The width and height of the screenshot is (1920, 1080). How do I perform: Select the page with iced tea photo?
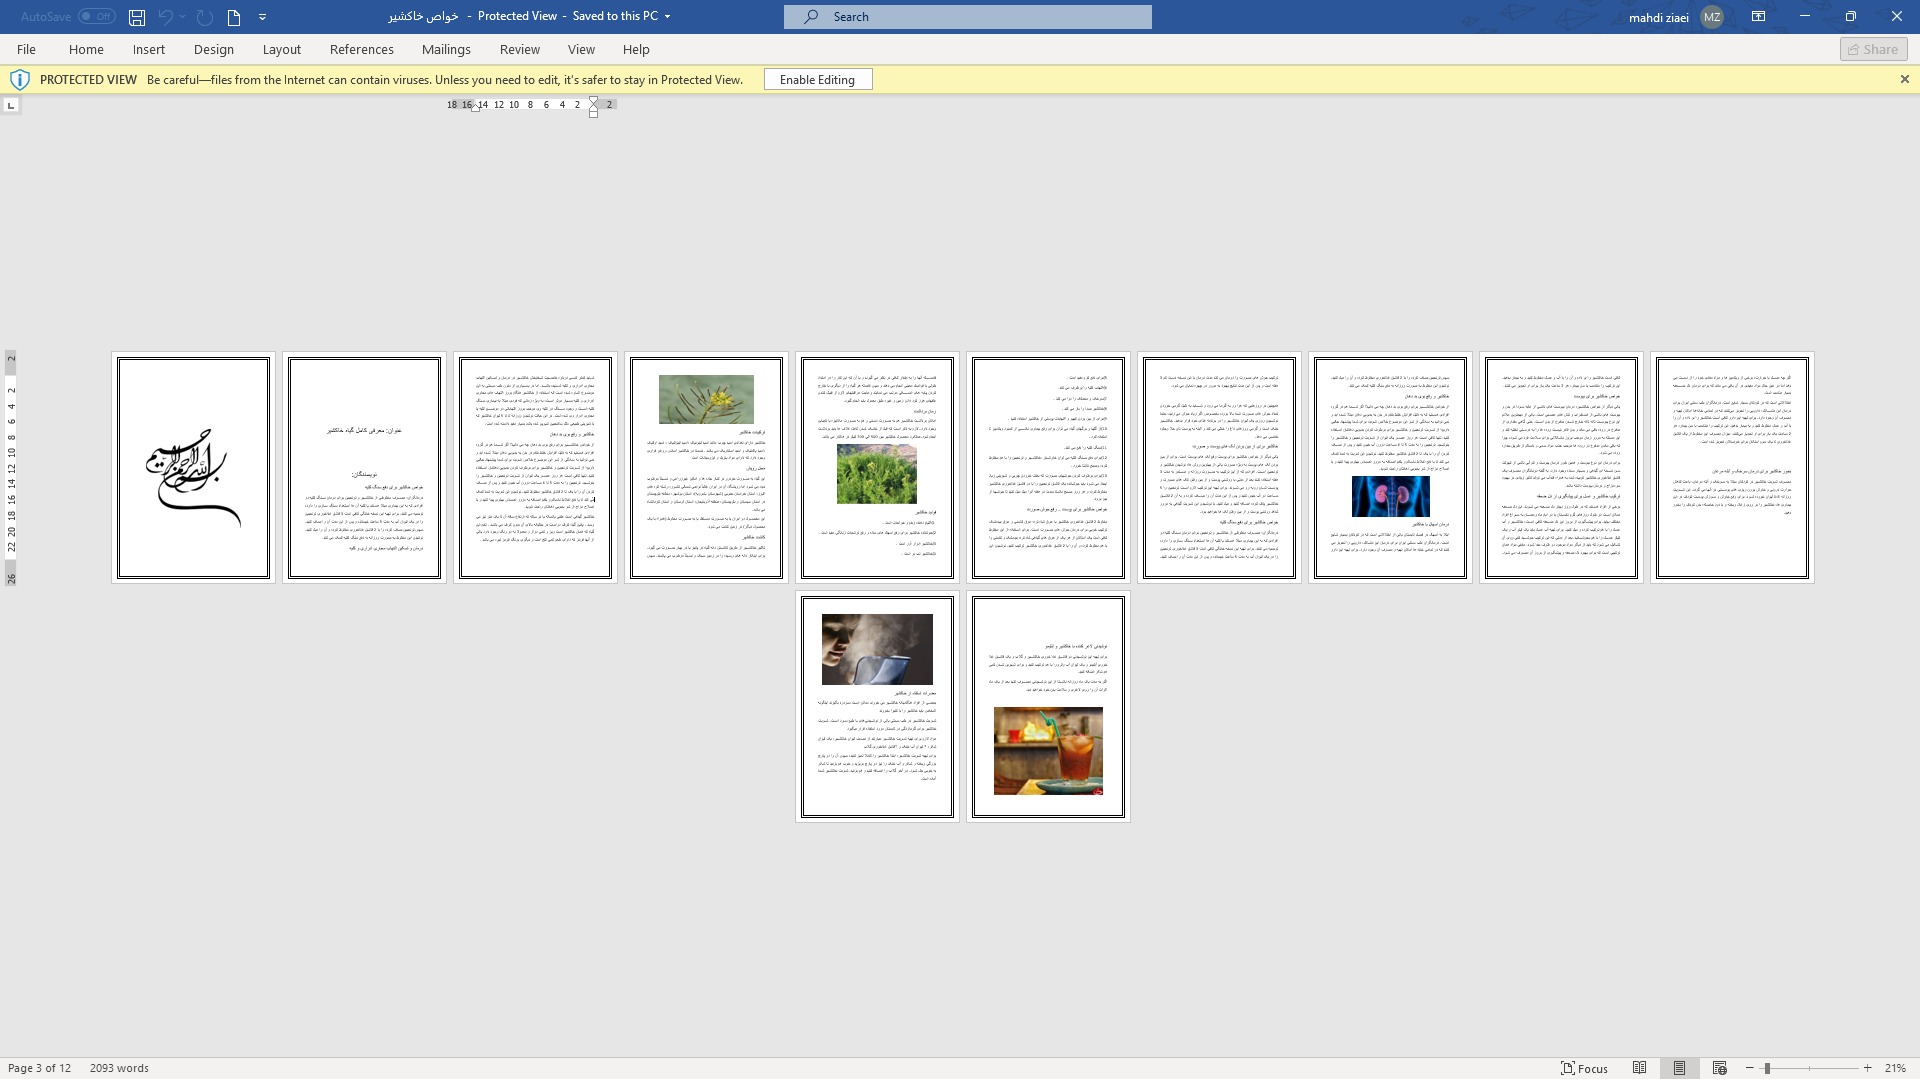(1048, 707)
